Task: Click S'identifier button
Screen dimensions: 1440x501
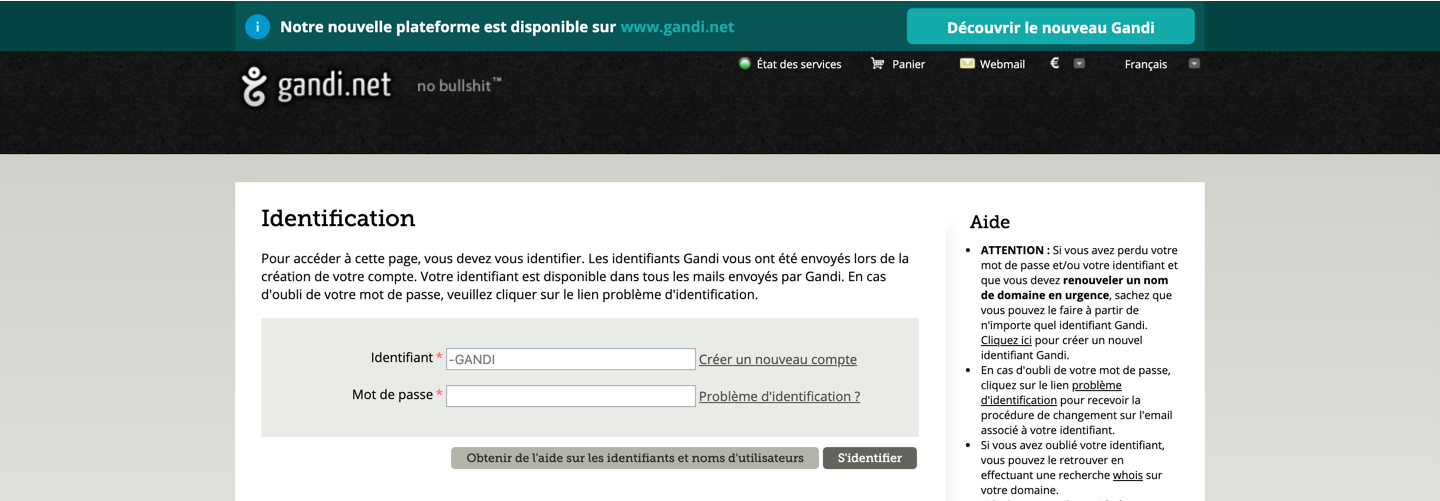Action: click(870, 458)
